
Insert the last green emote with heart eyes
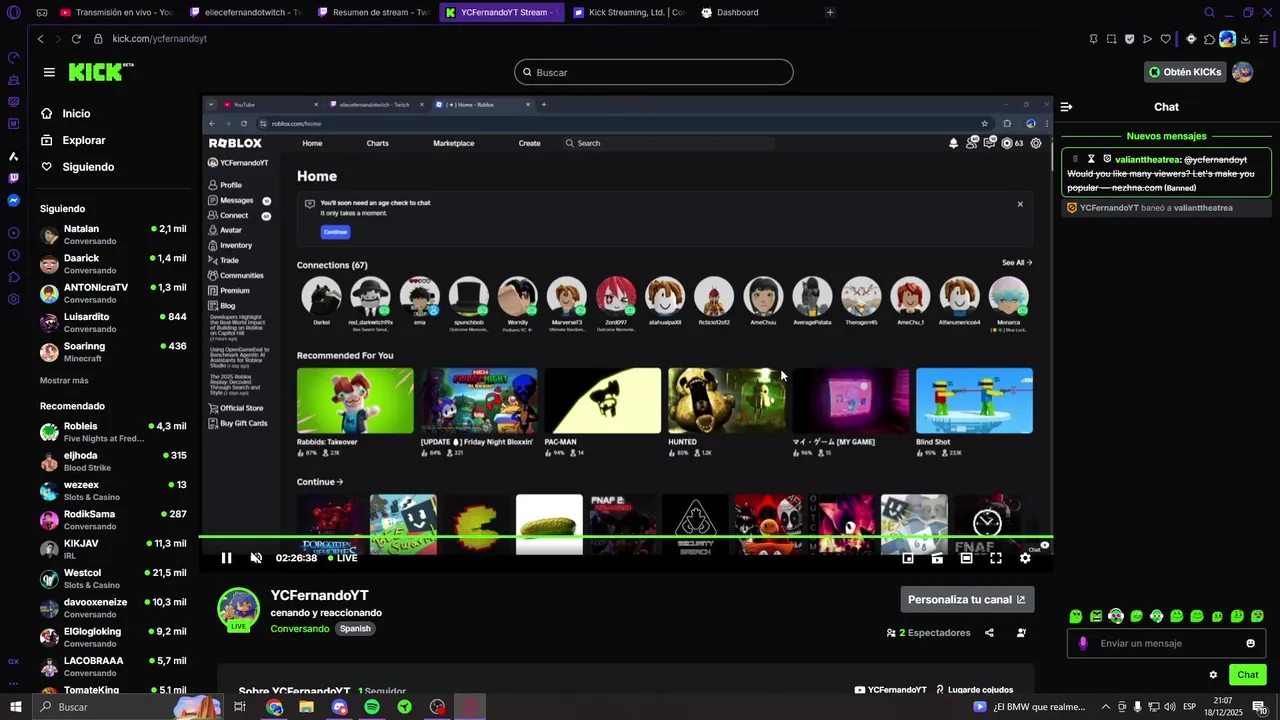pos(1257,616)
